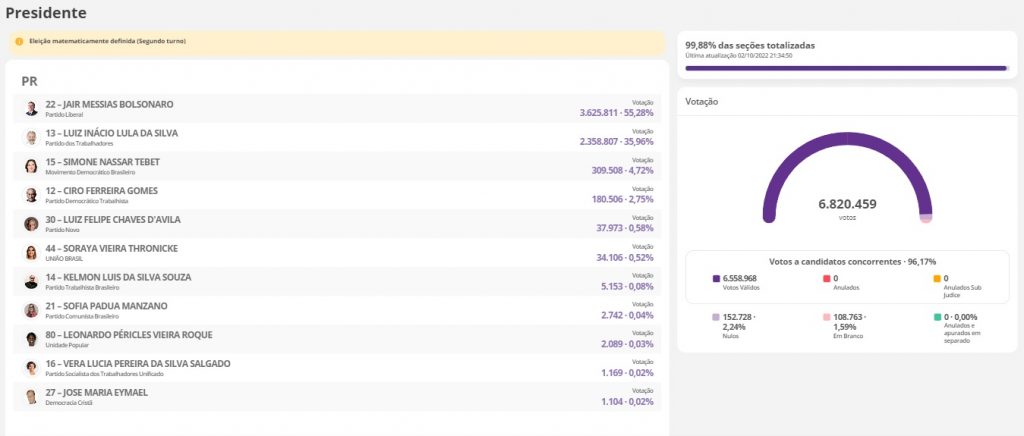Click the lilac Nulos legend swatch
This screenshot has width=1024, height=436.
coord(716,317)
